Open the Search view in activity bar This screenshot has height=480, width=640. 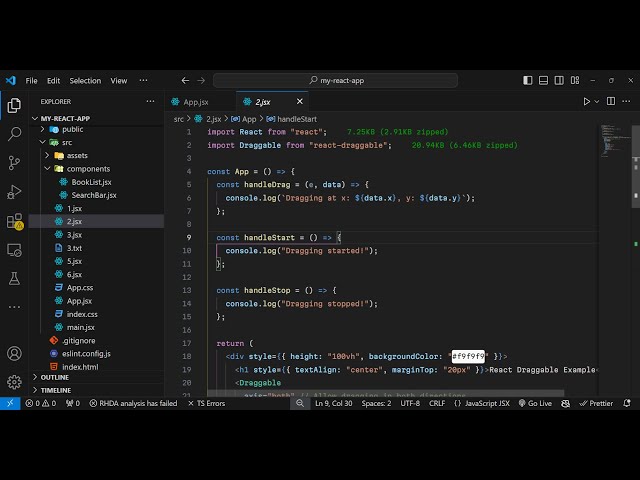tap(14, 133)
